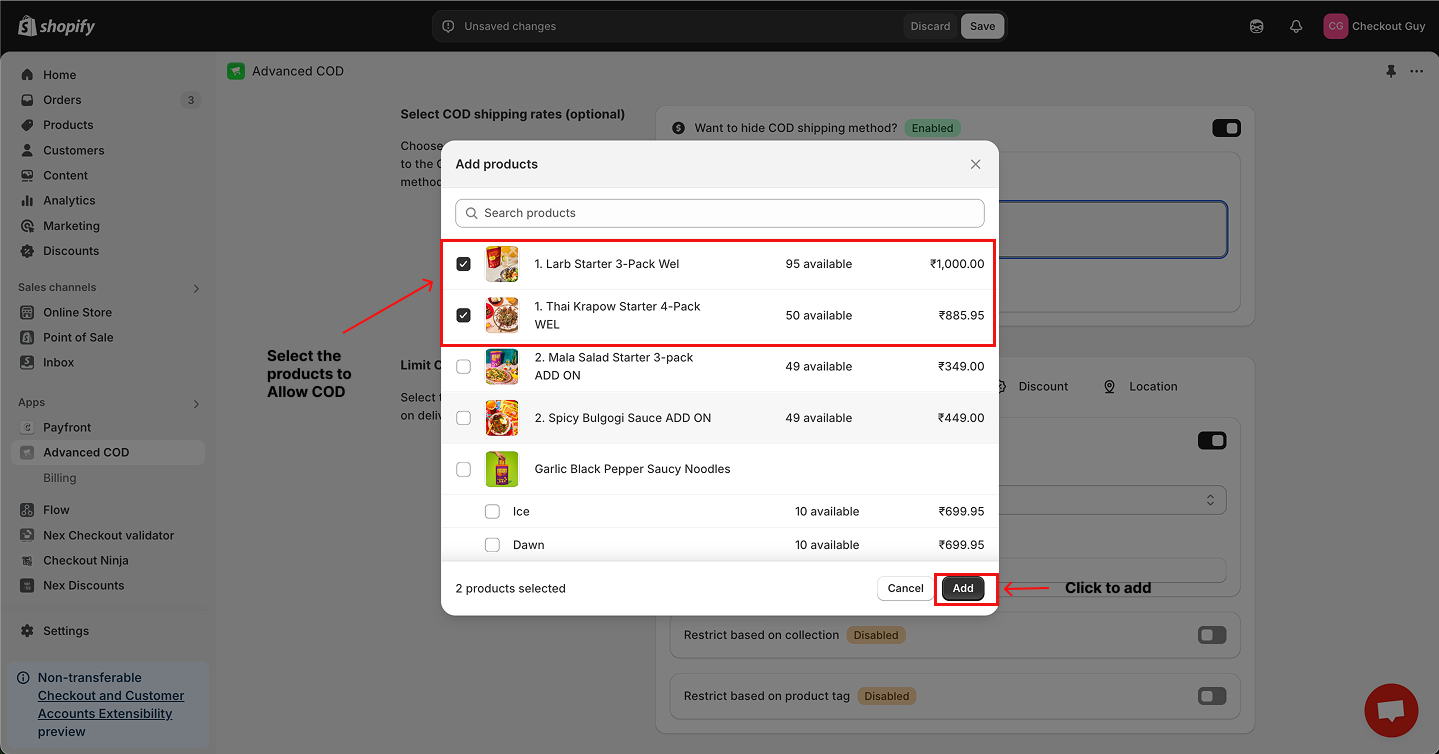Screen dimensions: 1439x754
Task: Open Settings from the sidebar
Action: (x=65, y=631)
